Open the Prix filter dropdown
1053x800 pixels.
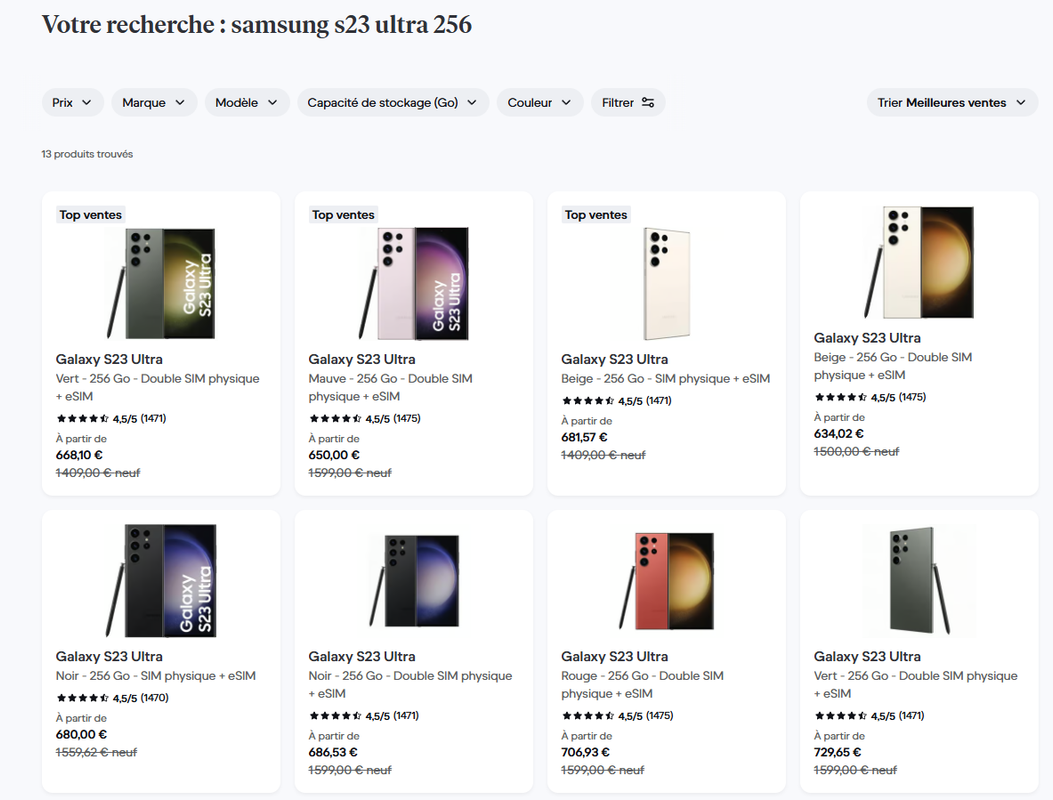[x=72, y=102]
